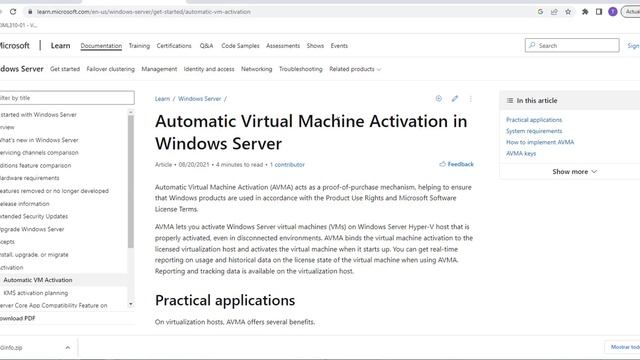Open Networking nav item

256,69
